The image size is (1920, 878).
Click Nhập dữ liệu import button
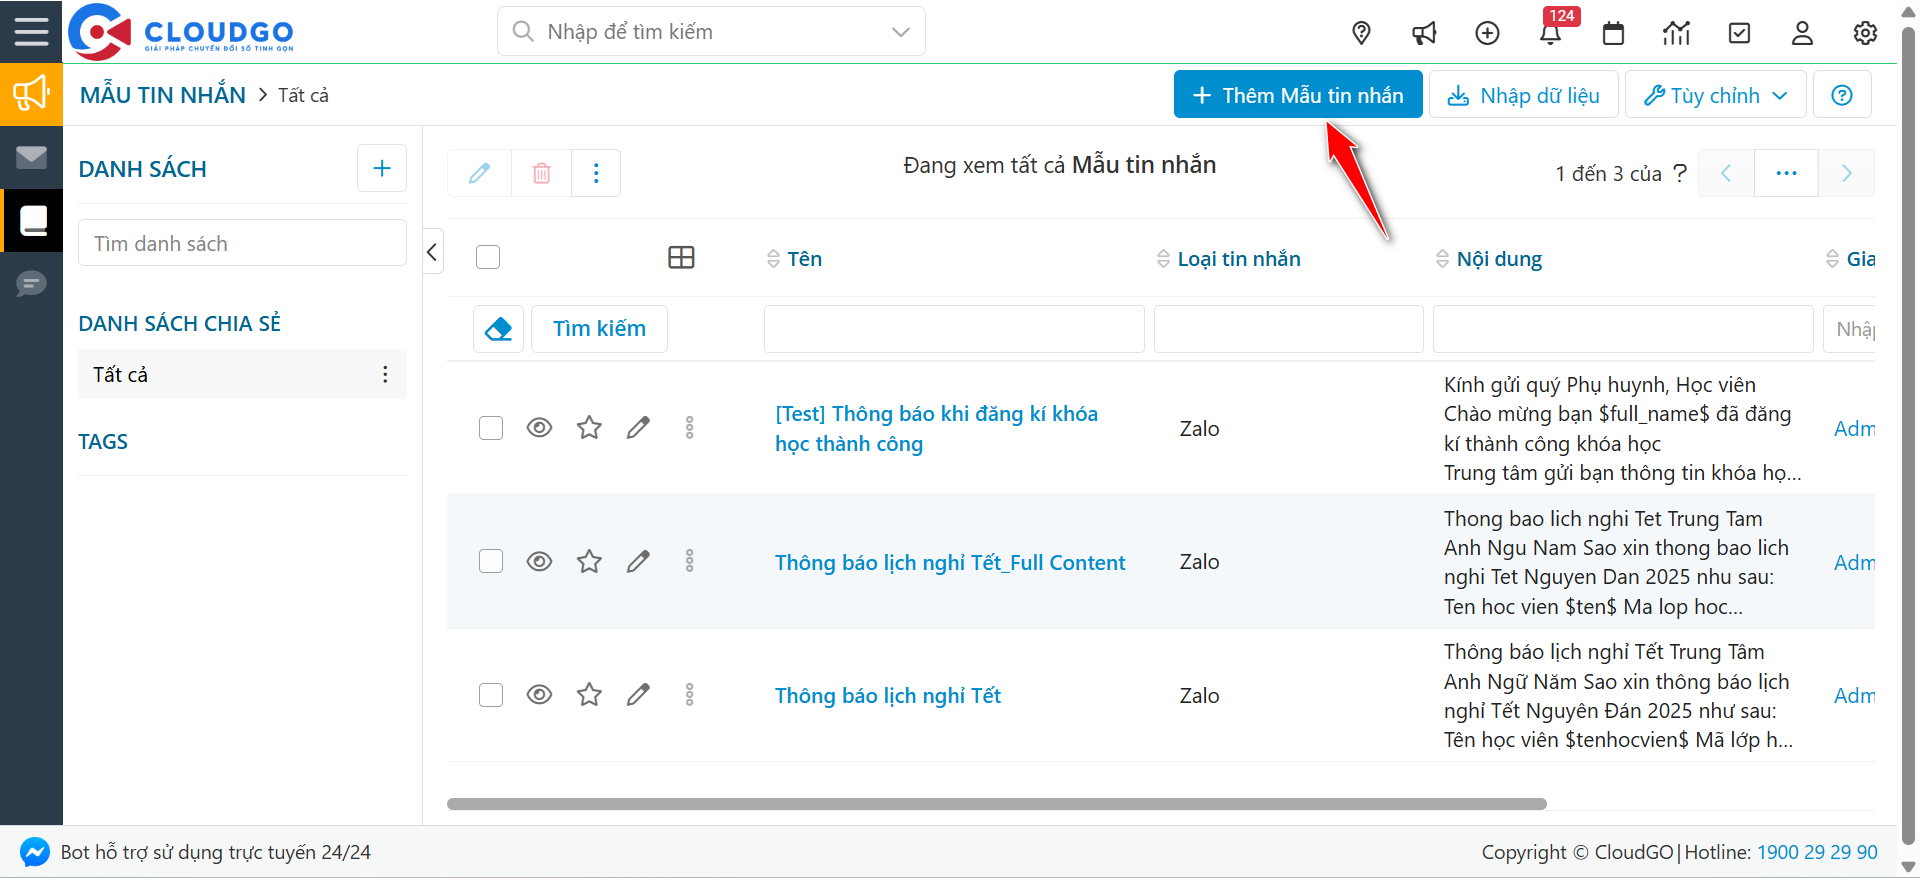pos(1524,95)
